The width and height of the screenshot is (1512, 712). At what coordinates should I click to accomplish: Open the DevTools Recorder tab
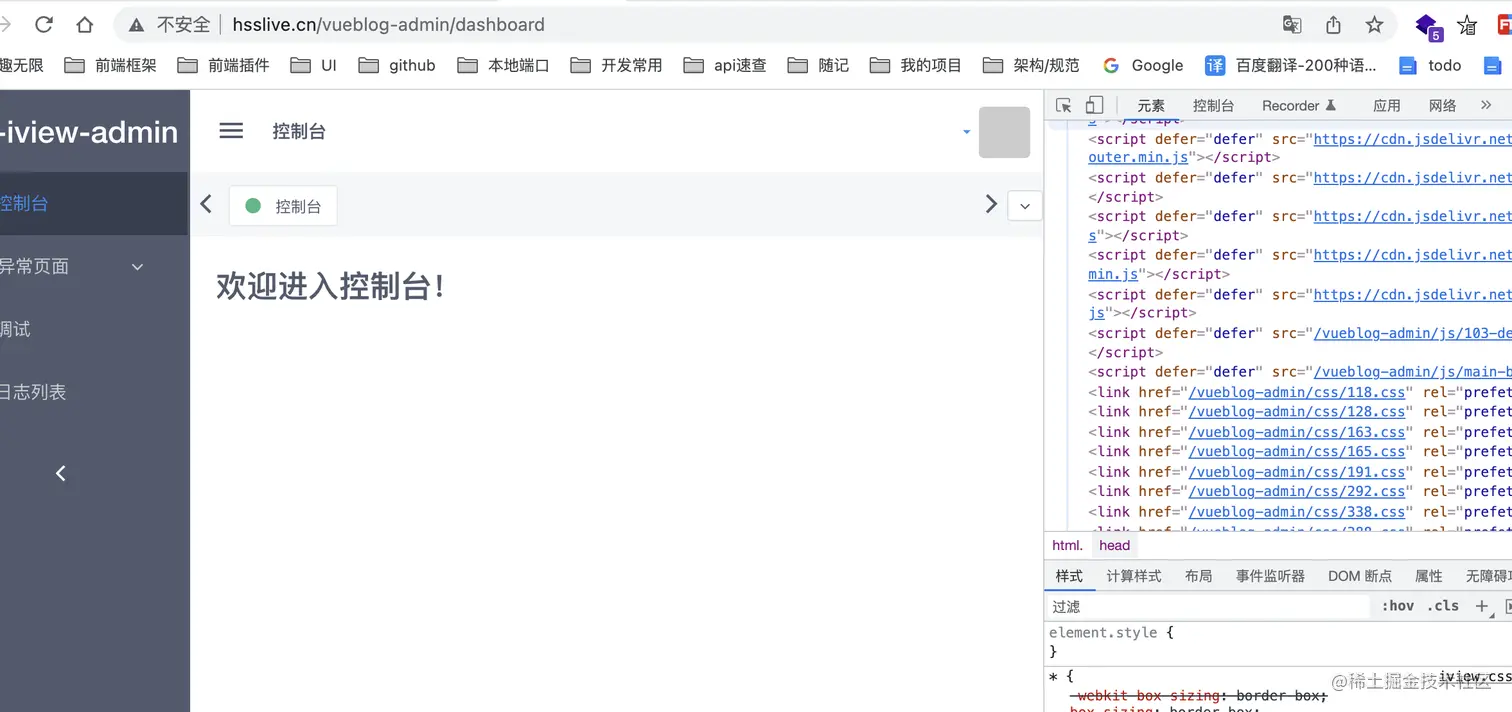click(1298, 105)
